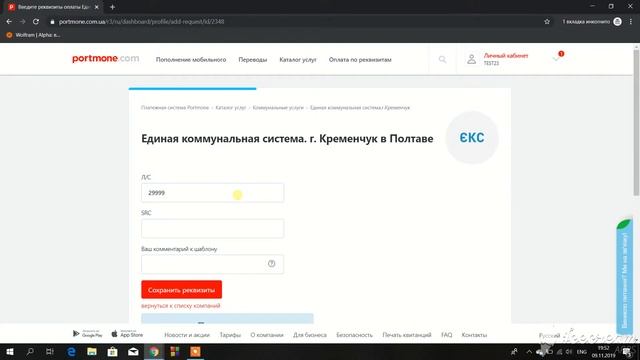Open the Каталог услуг menu item

click(x=298, y=60)
